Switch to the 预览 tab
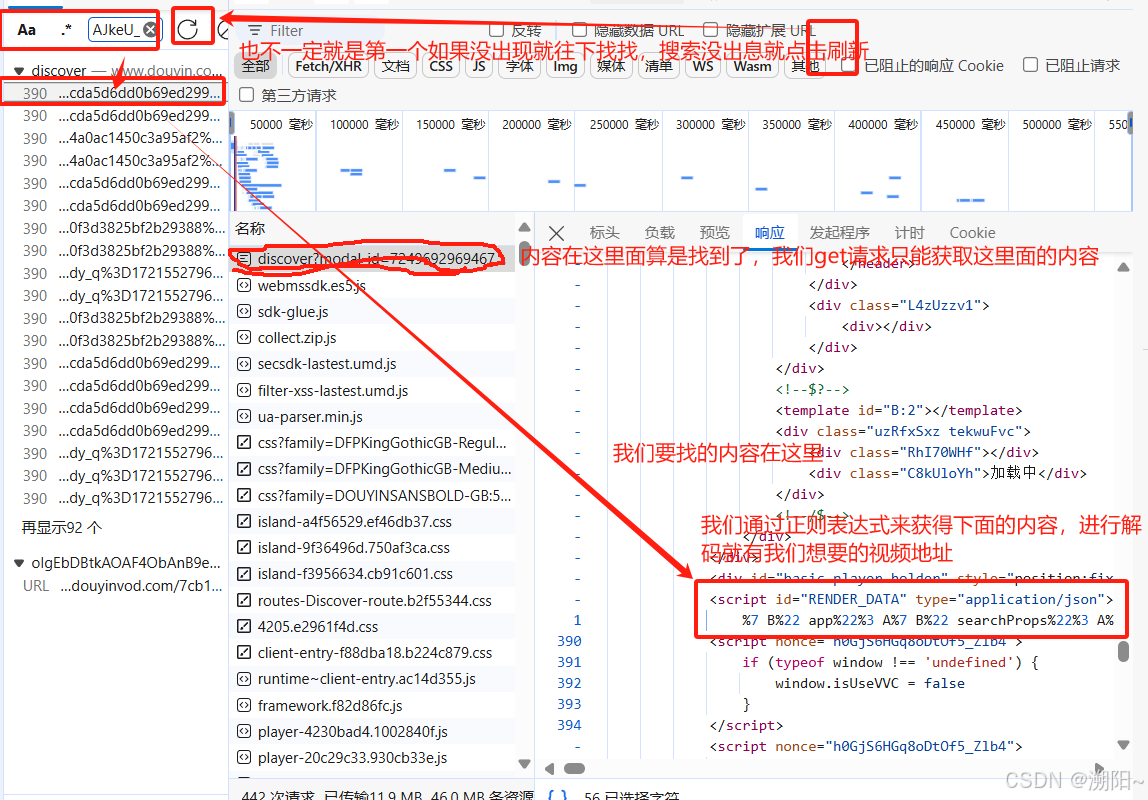 click(714, 233)
